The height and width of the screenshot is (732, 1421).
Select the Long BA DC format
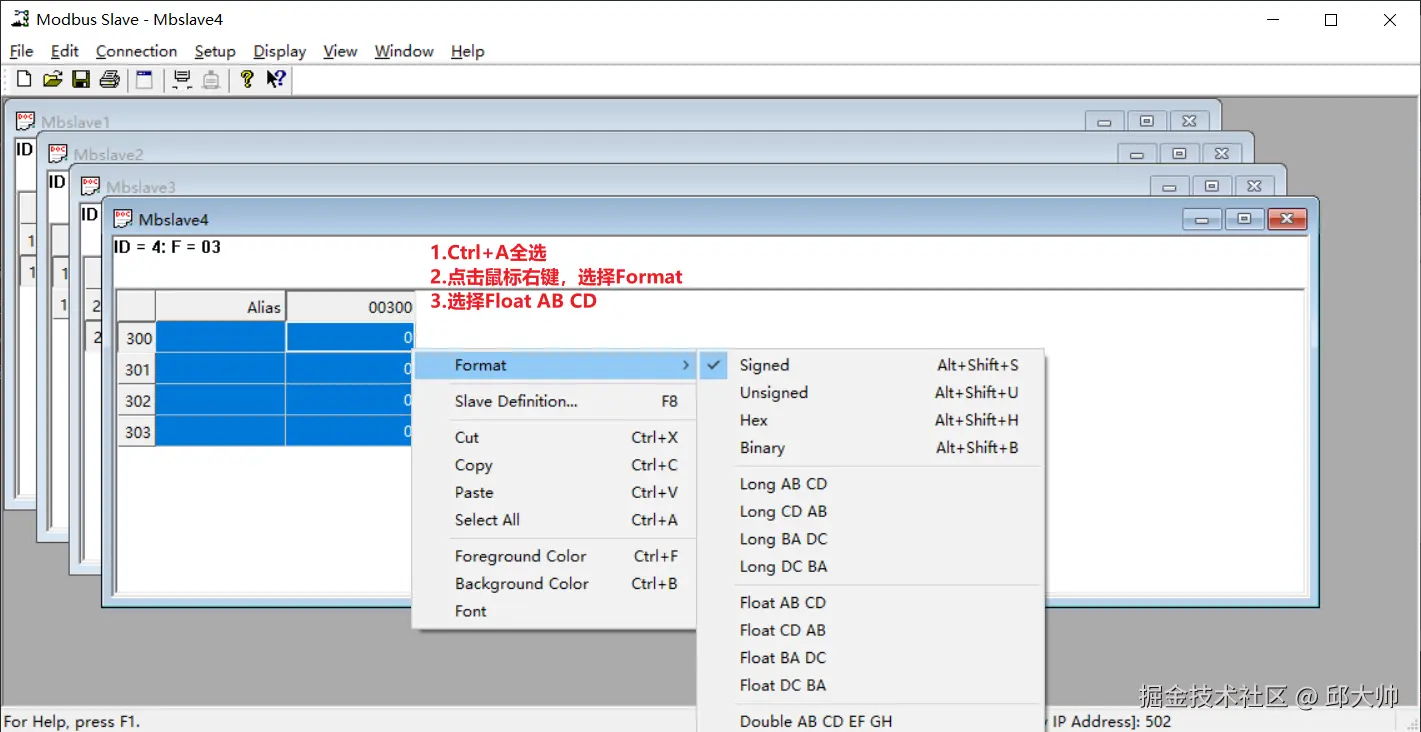(x=871, y=539)
